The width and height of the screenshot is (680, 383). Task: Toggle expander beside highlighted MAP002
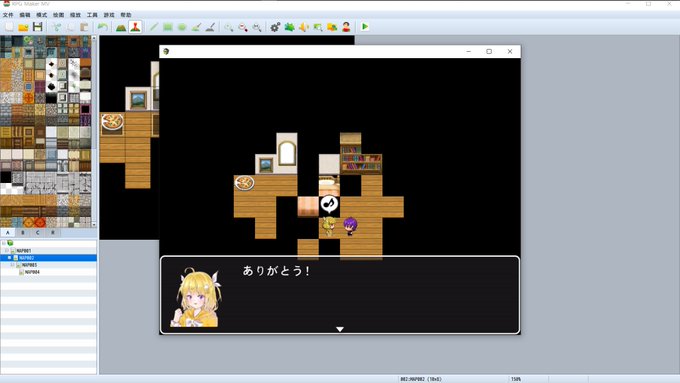9,258
